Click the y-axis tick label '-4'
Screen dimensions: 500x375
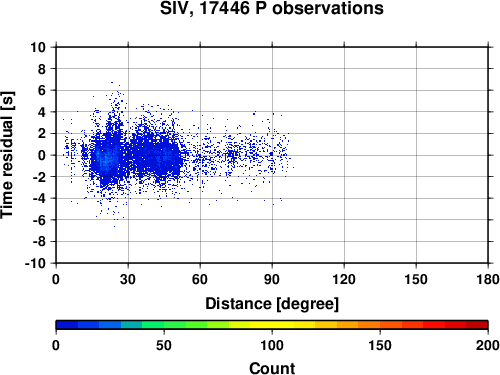[x=39, y=198]
